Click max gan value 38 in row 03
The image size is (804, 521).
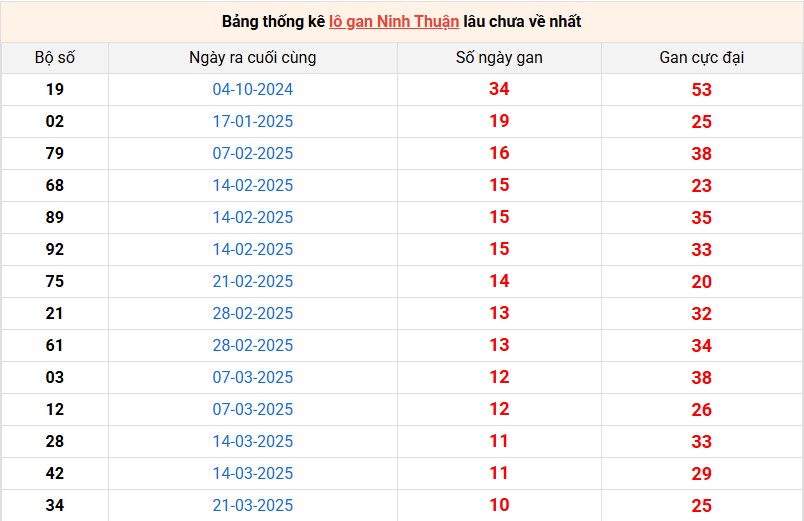click(x=701, y=378)
